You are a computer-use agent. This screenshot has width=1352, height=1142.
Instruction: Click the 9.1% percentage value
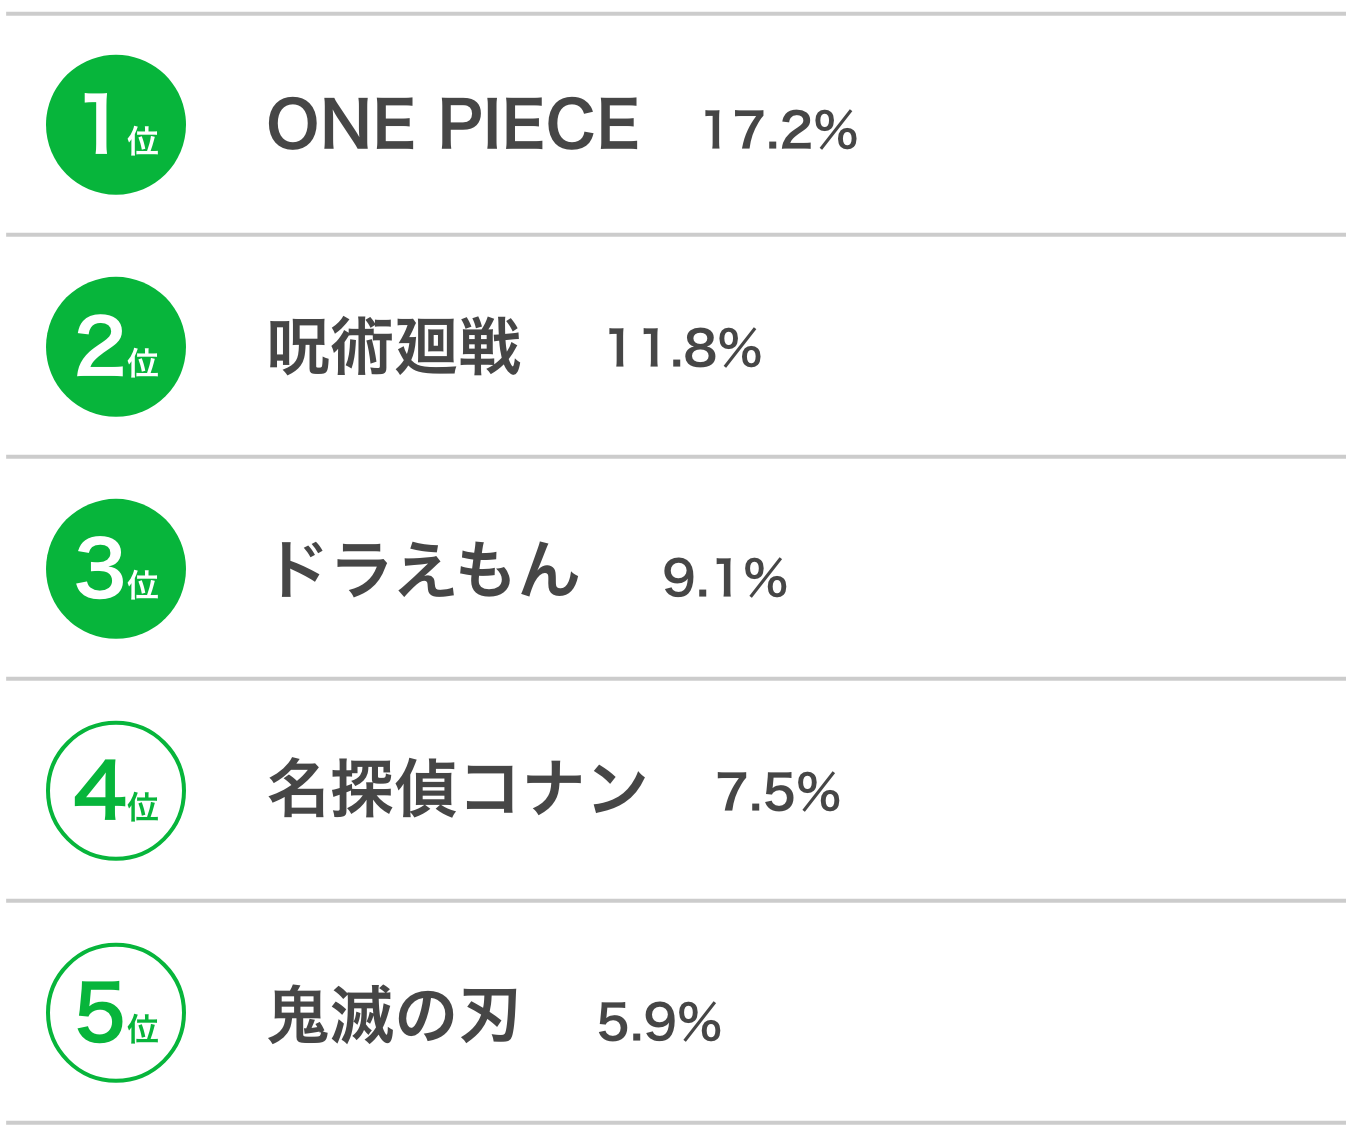(x=725, y=578)
